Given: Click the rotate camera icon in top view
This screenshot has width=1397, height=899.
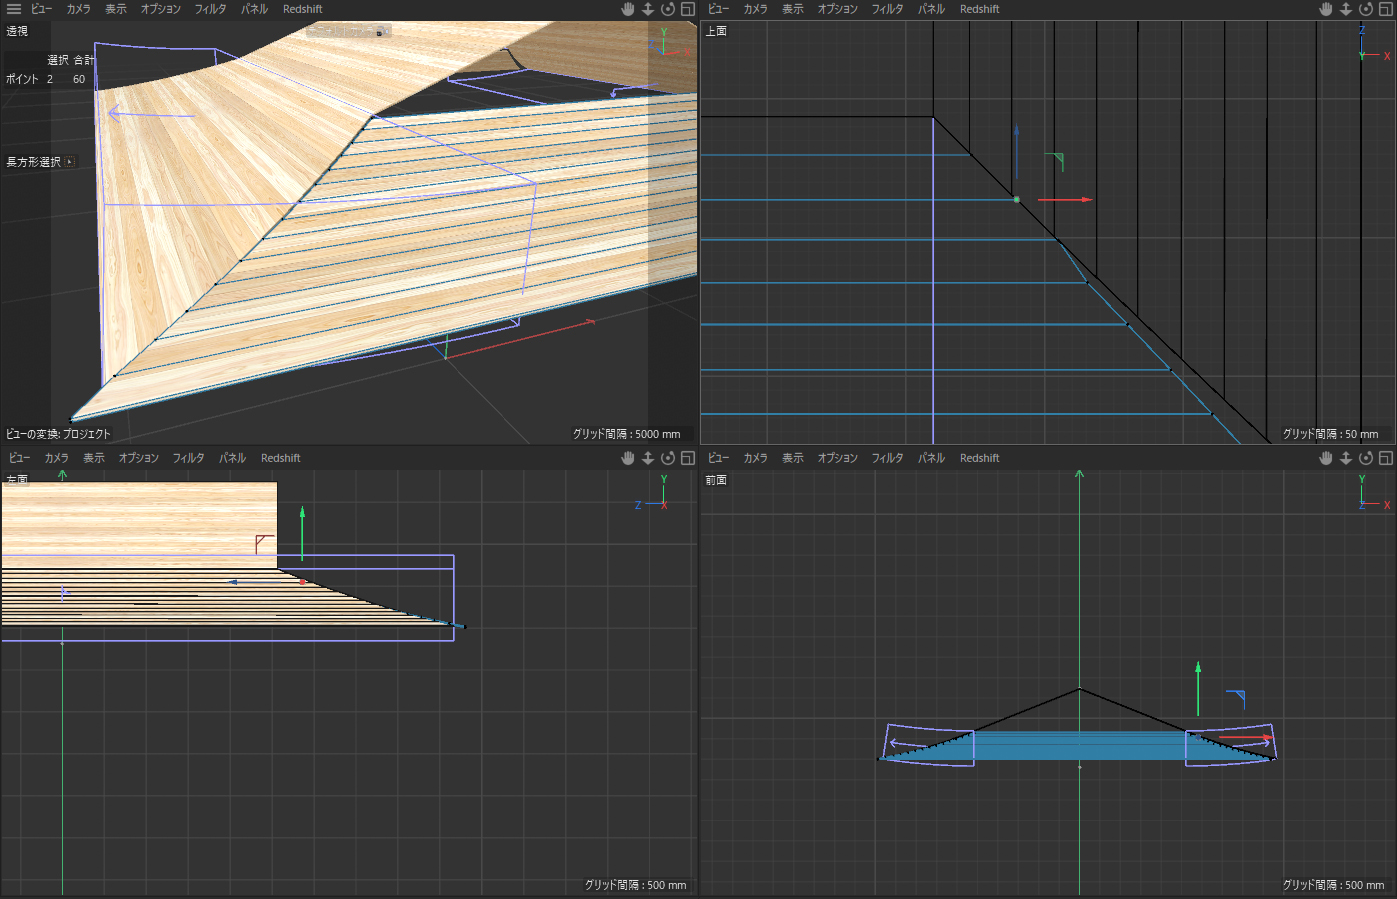Looking at the screenshot, I should click(1366, 9).
